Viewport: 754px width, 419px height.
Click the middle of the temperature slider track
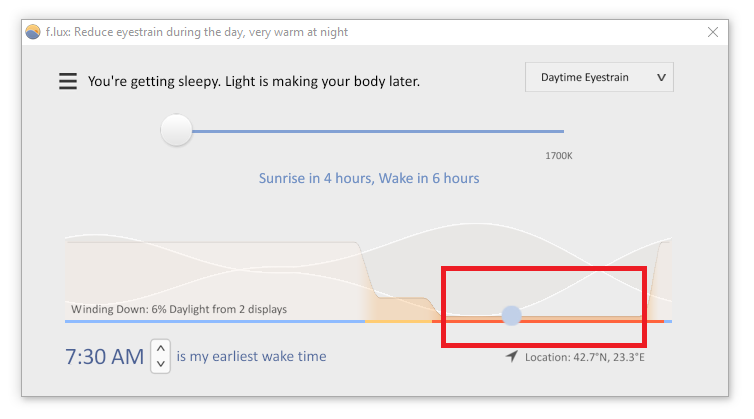pyautogui.click(x=377, y=131)
